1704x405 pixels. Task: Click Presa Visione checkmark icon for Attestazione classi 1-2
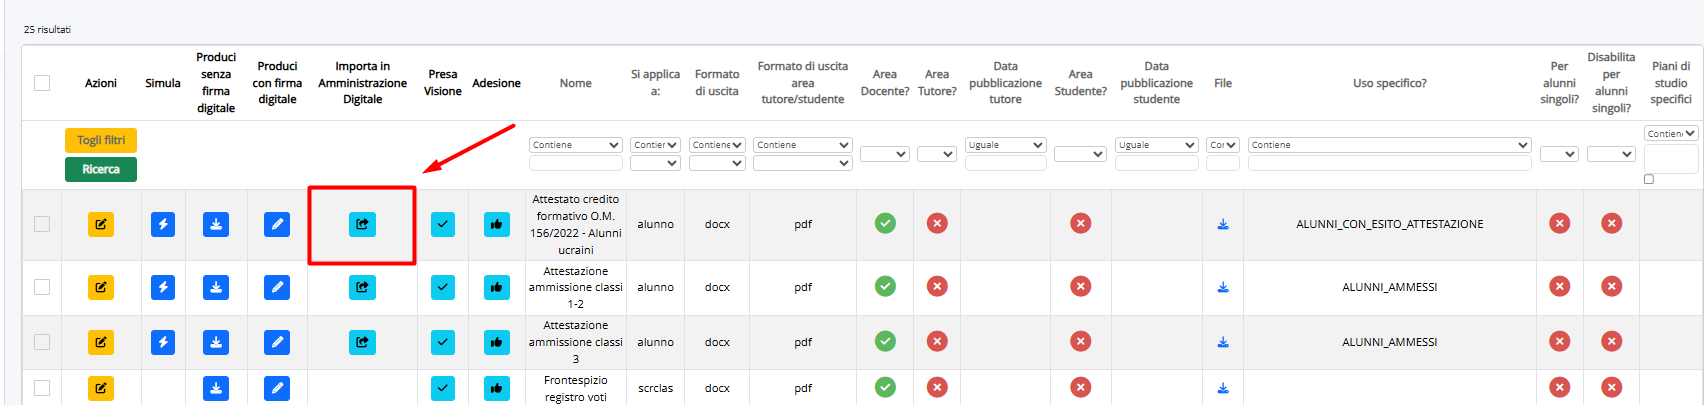click(x=443, y=287)
